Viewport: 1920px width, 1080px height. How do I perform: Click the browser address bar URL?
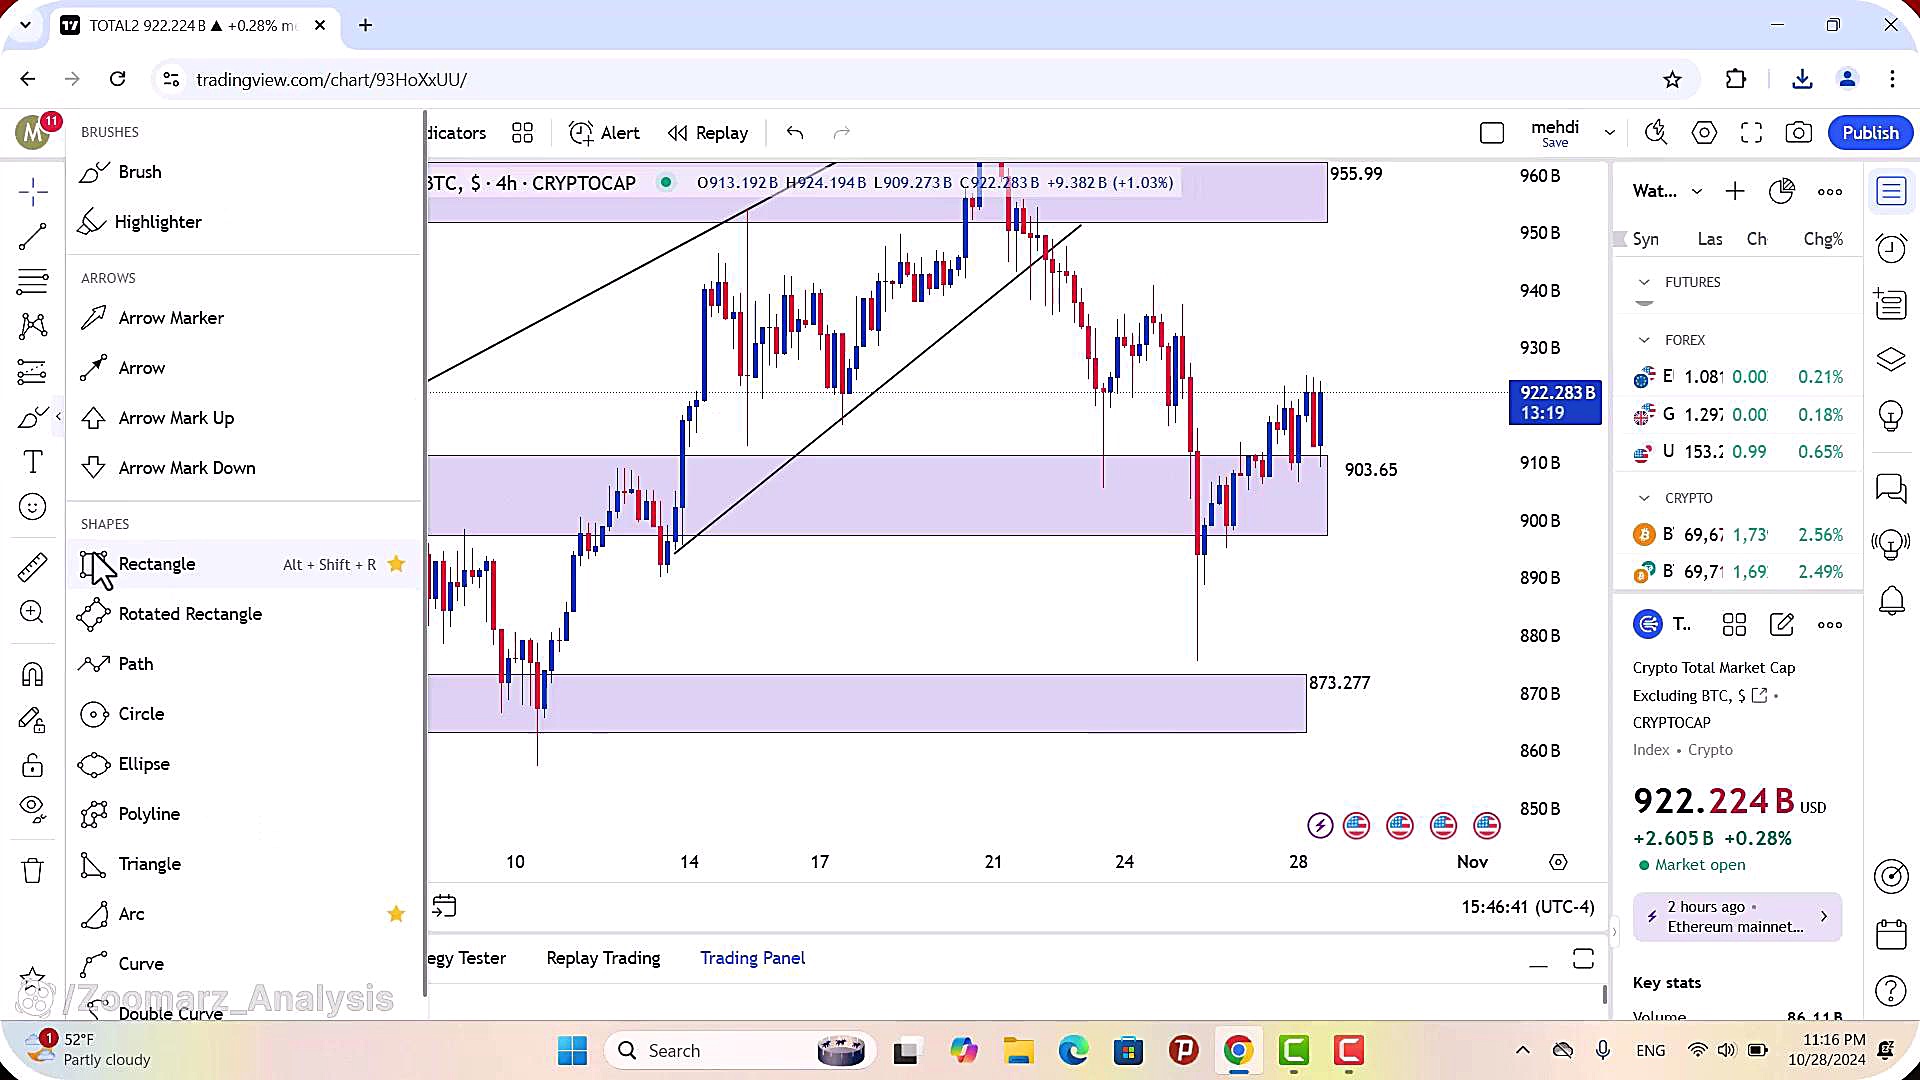click(x=331, y=79)
